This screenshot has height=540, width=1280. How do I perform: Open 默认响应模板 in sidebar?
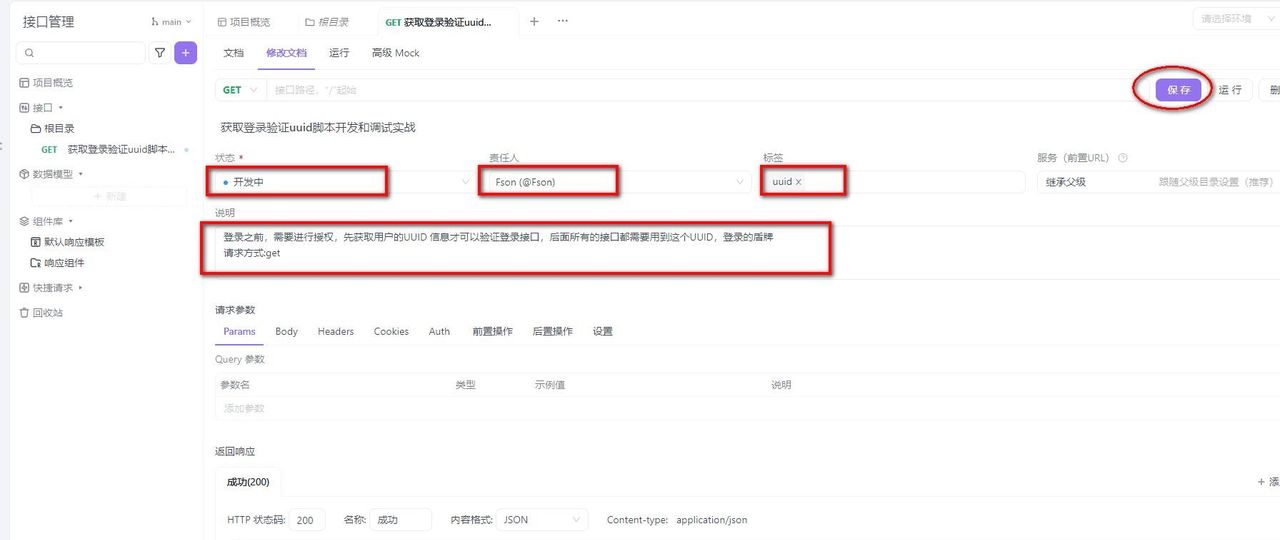coord(67,242)
